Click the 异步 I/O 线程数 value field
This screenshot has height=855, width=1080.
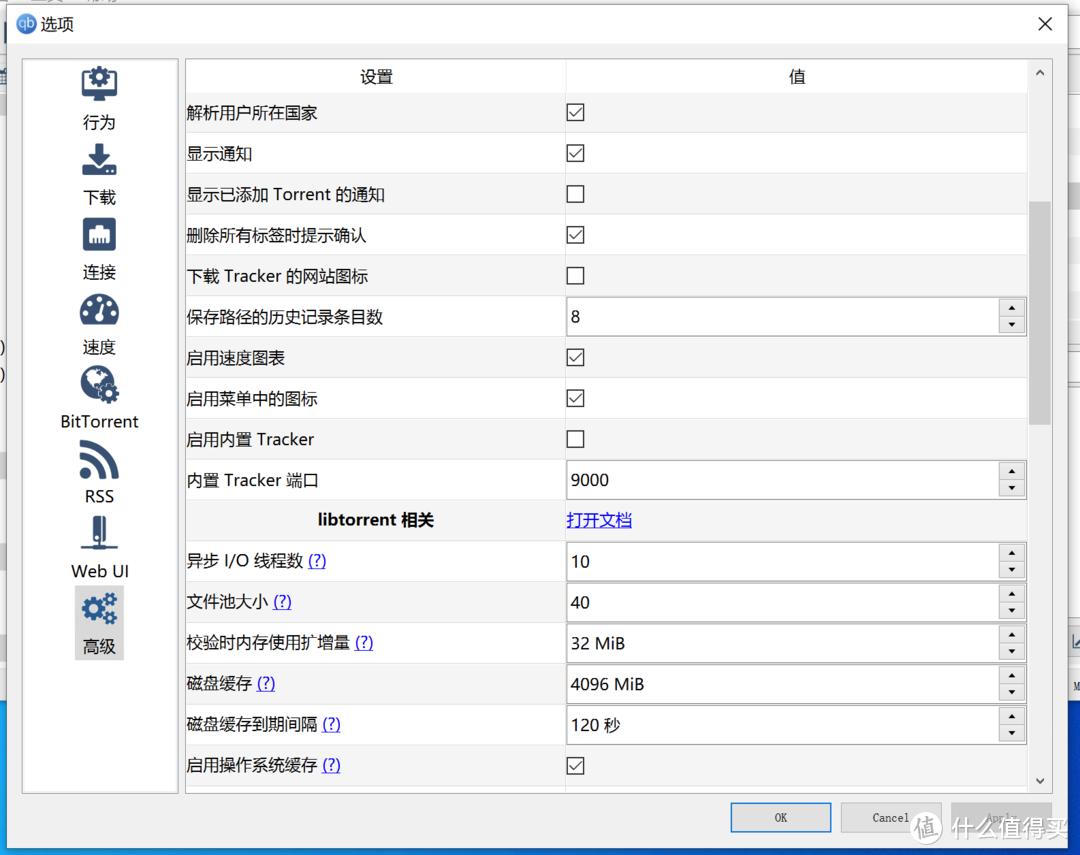point(780,561)
